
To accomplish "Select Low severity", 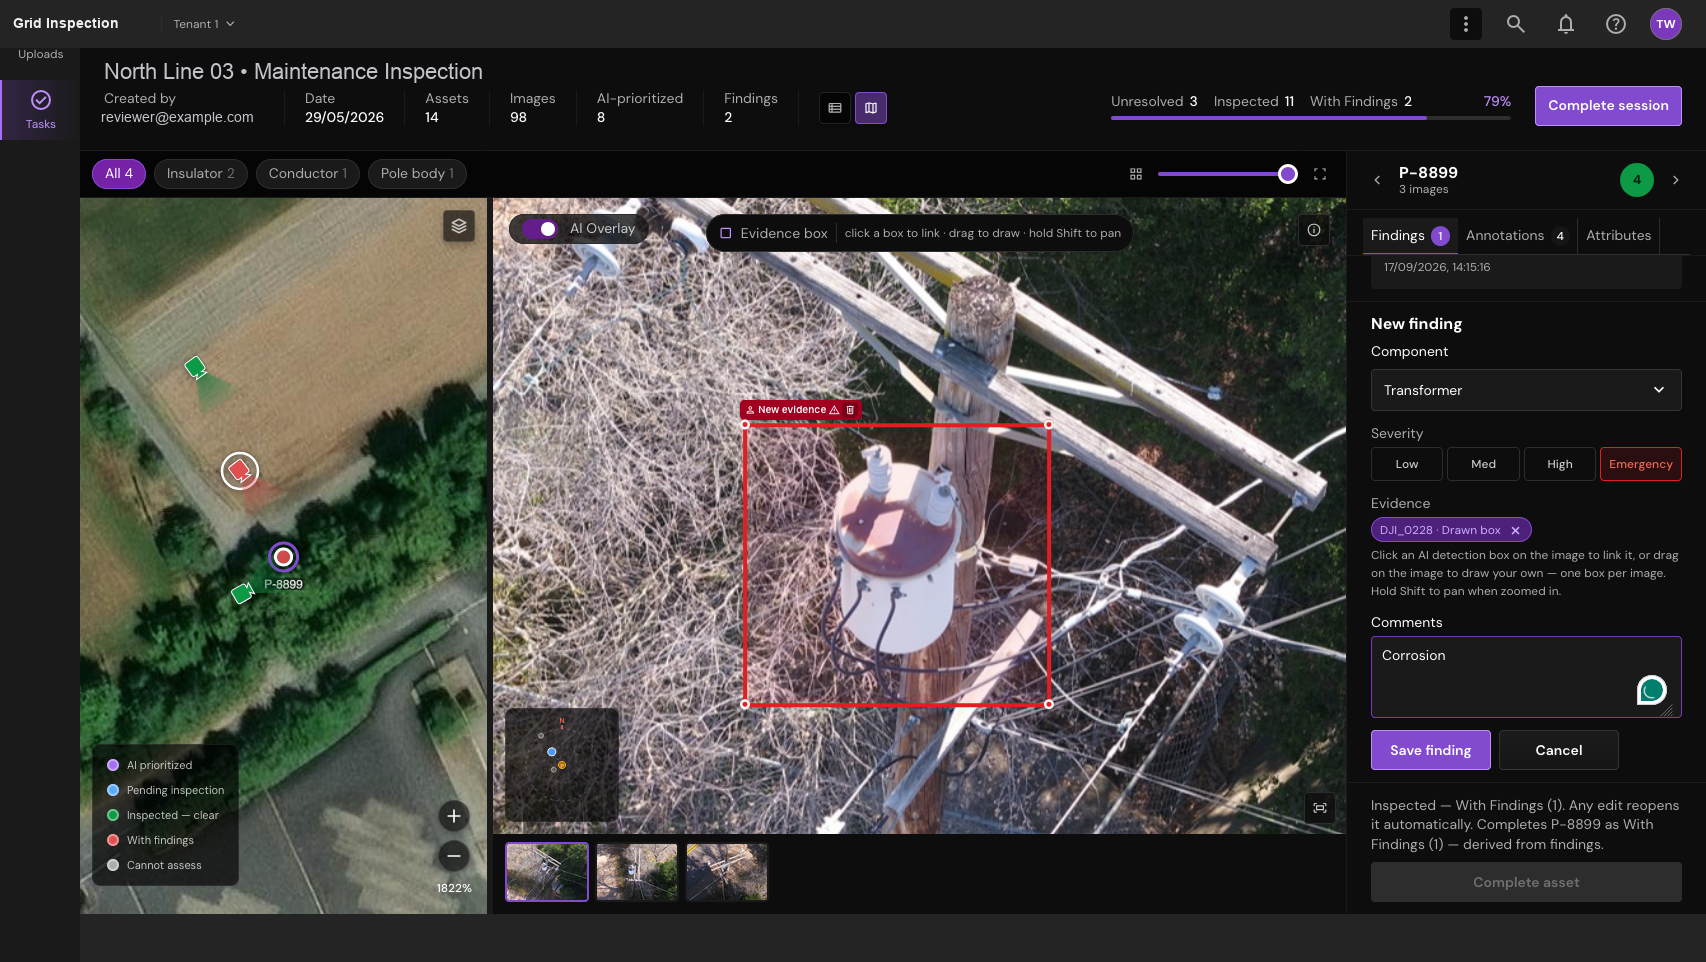I will click(1407, 464).
